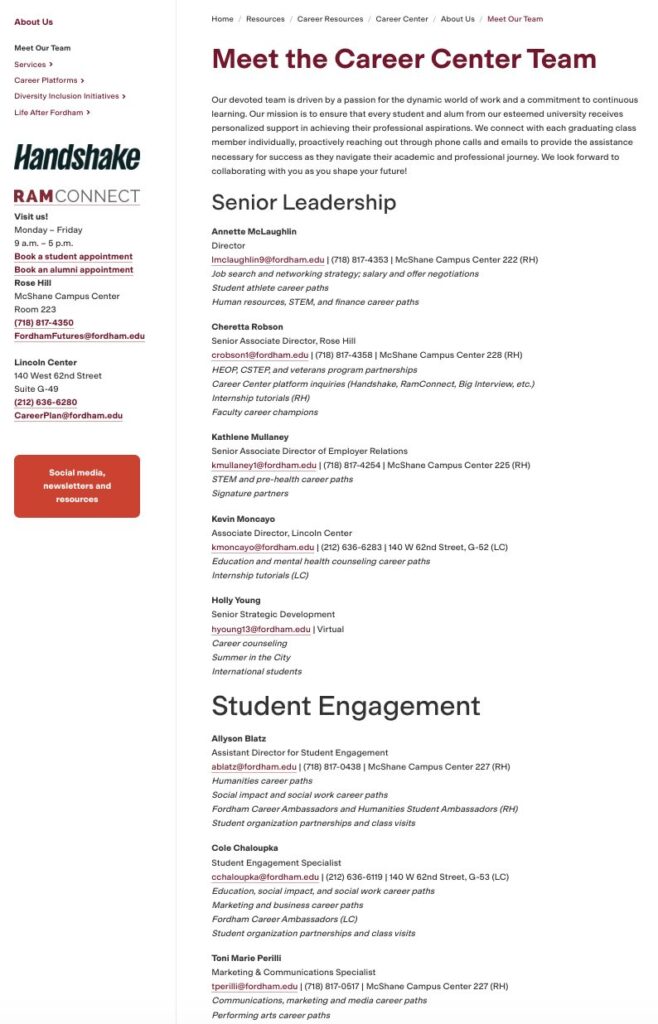Click Cole Chaloupka's cchaloupka@fordham.edu email
This screenshot has width=658, height=1024.
point(265,877)
